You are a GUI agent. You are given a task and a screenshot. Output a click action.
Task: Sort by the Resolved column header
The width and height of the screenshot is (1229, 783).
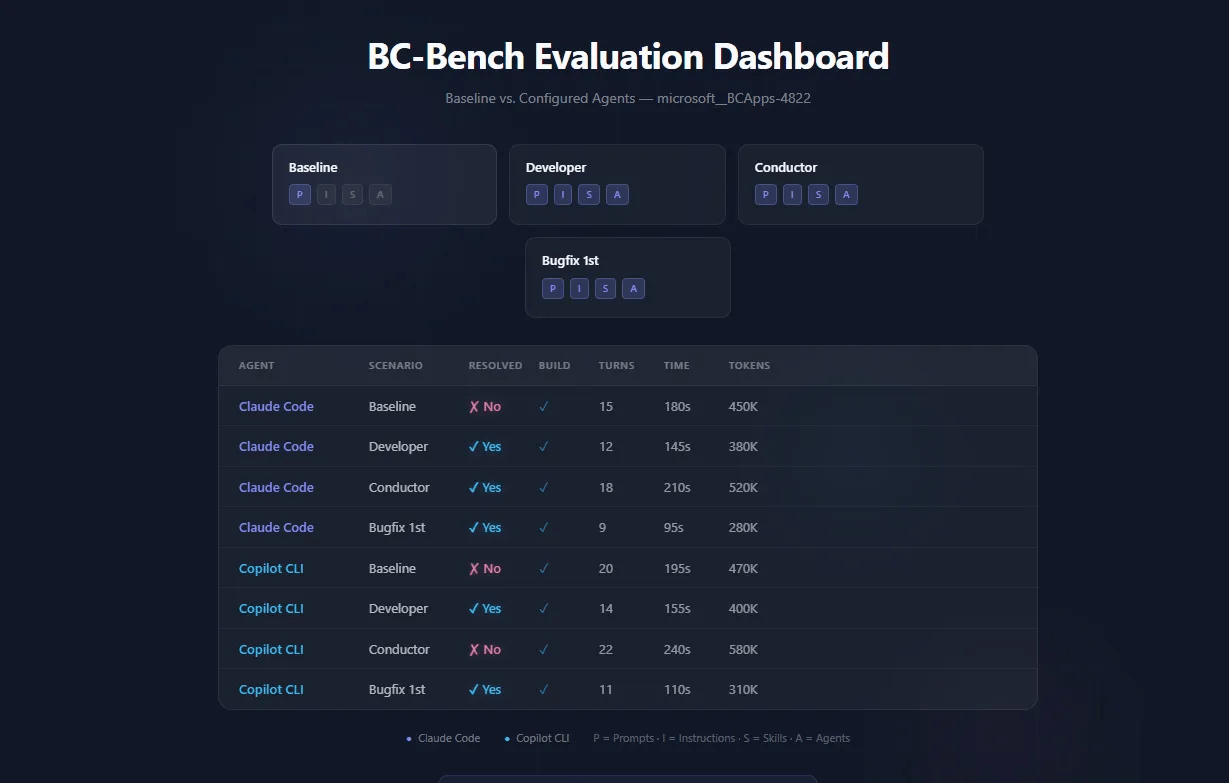tap(495, 366)
